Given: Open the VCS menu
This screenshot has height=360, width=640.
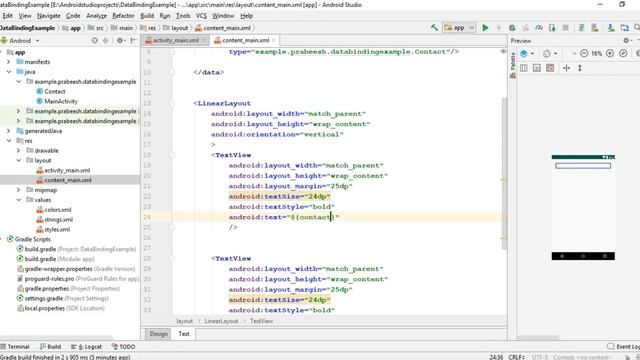Looking at the screenshot, I should pos(201,16).
